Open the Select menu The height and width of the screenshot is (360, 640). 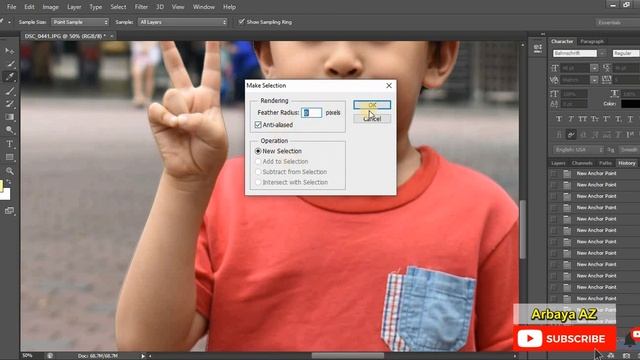[118, 7]
